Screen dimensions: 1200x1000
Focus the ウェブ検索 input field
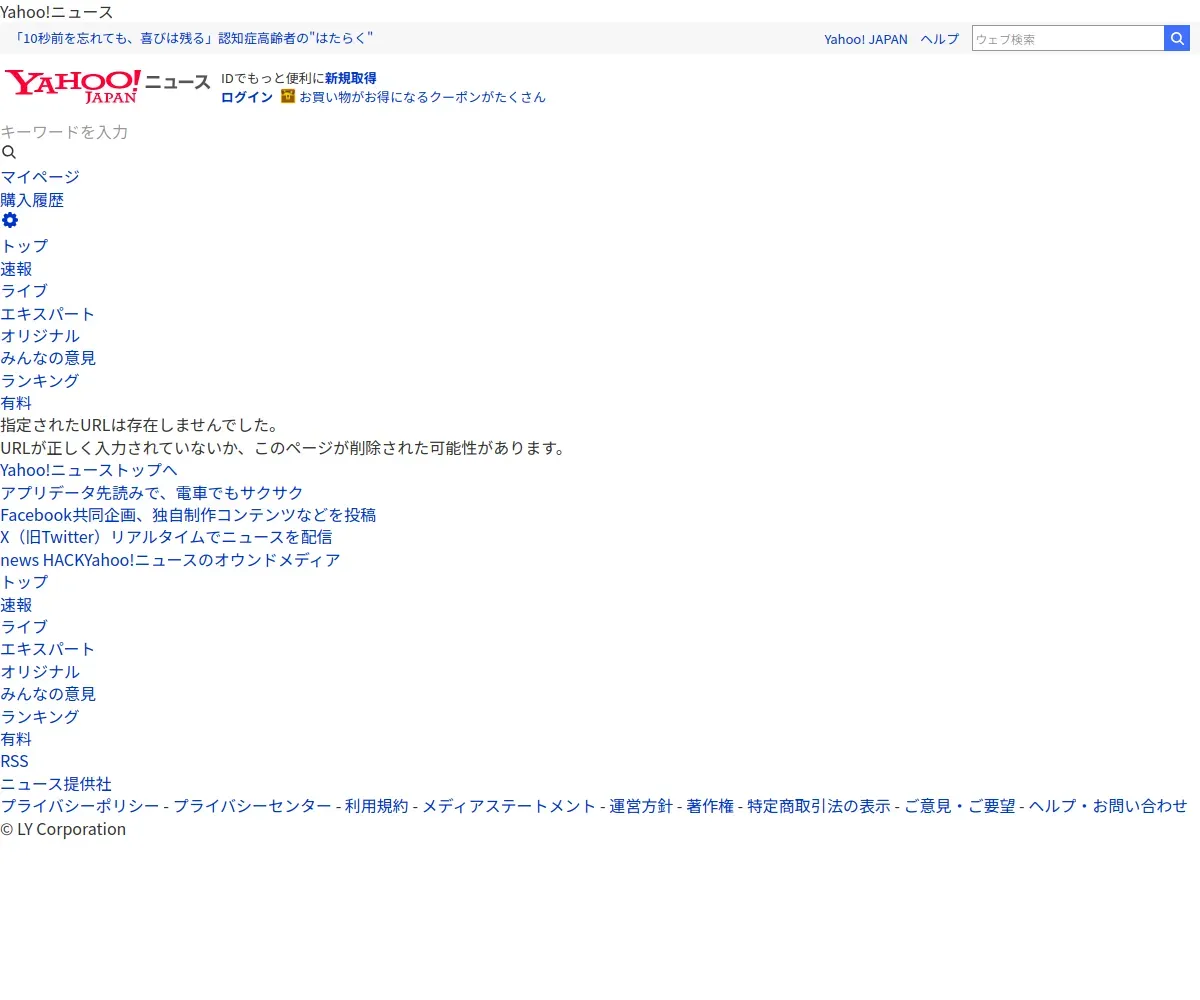point(1068,38)
